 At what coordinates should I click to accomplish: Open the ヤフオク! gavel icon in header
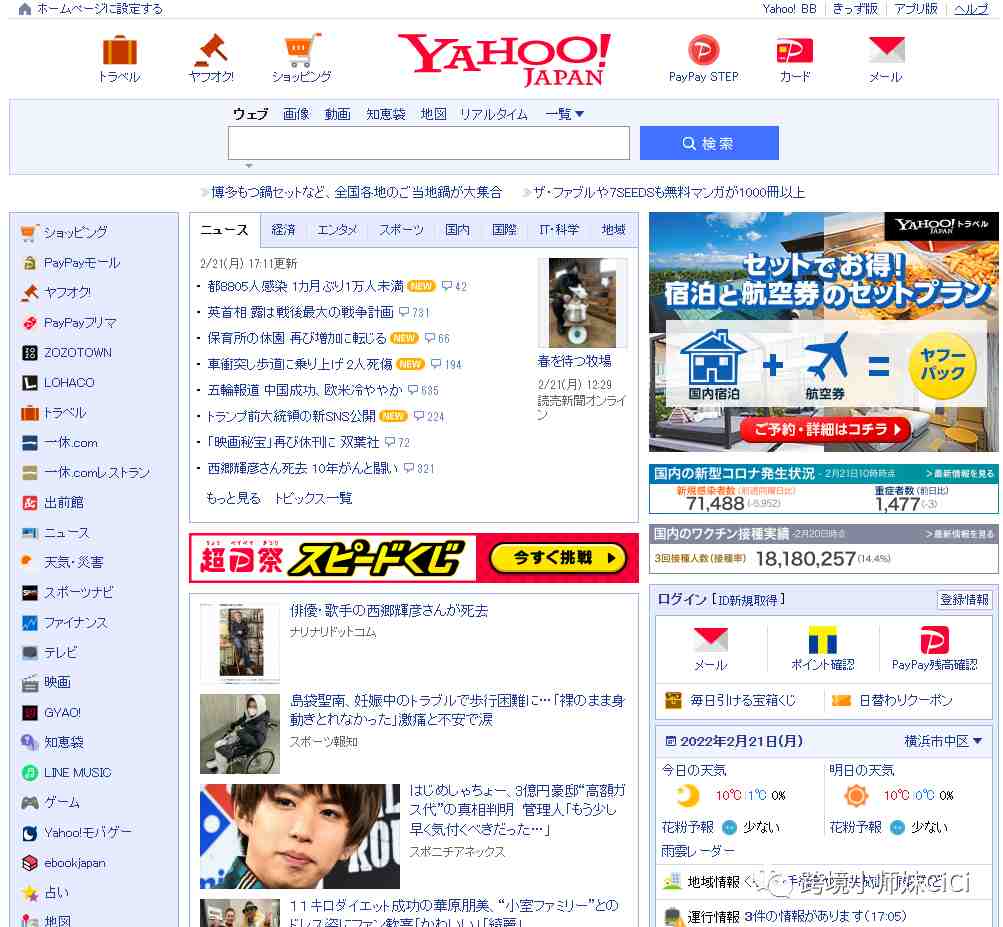tap(211, 51)
